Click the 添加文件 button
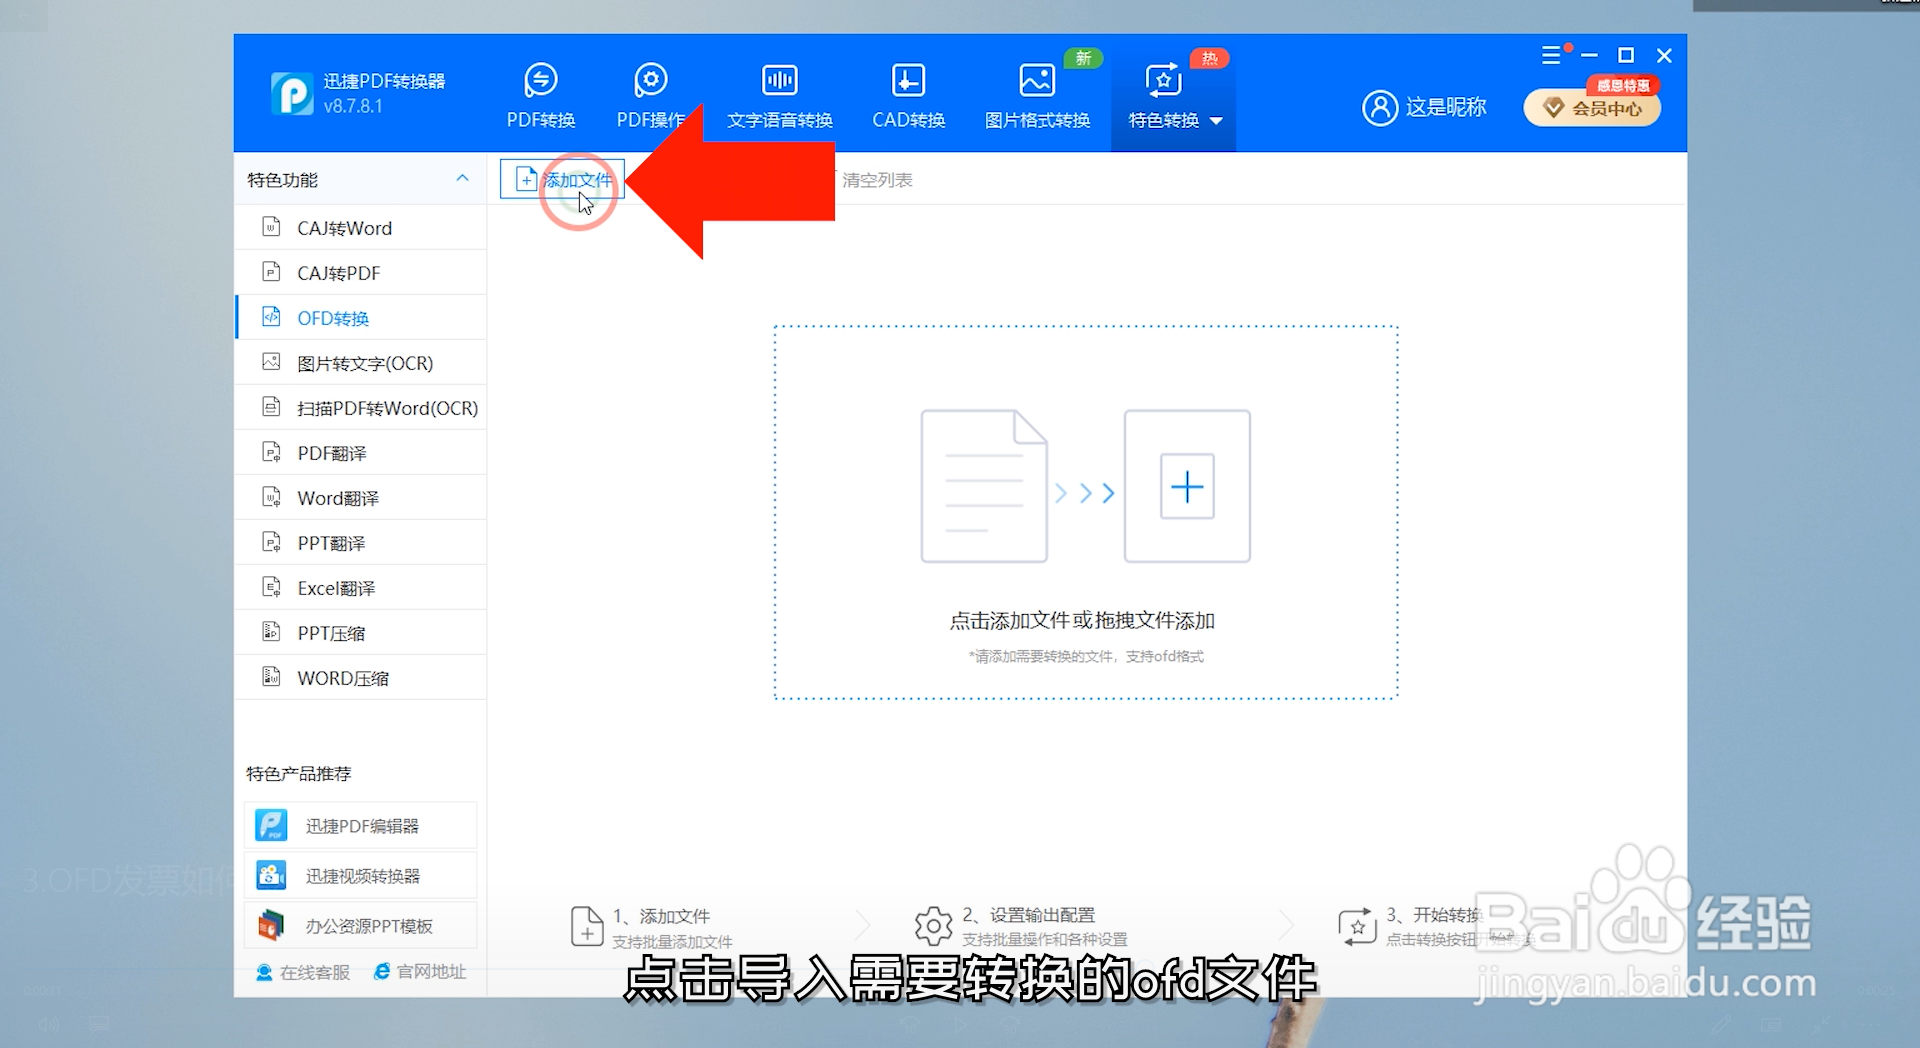 click(x=561, y=179)
